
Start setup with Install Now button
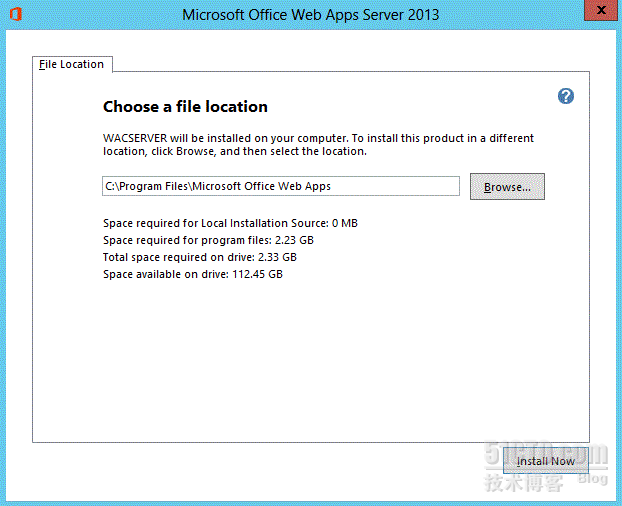coord(545,461)
